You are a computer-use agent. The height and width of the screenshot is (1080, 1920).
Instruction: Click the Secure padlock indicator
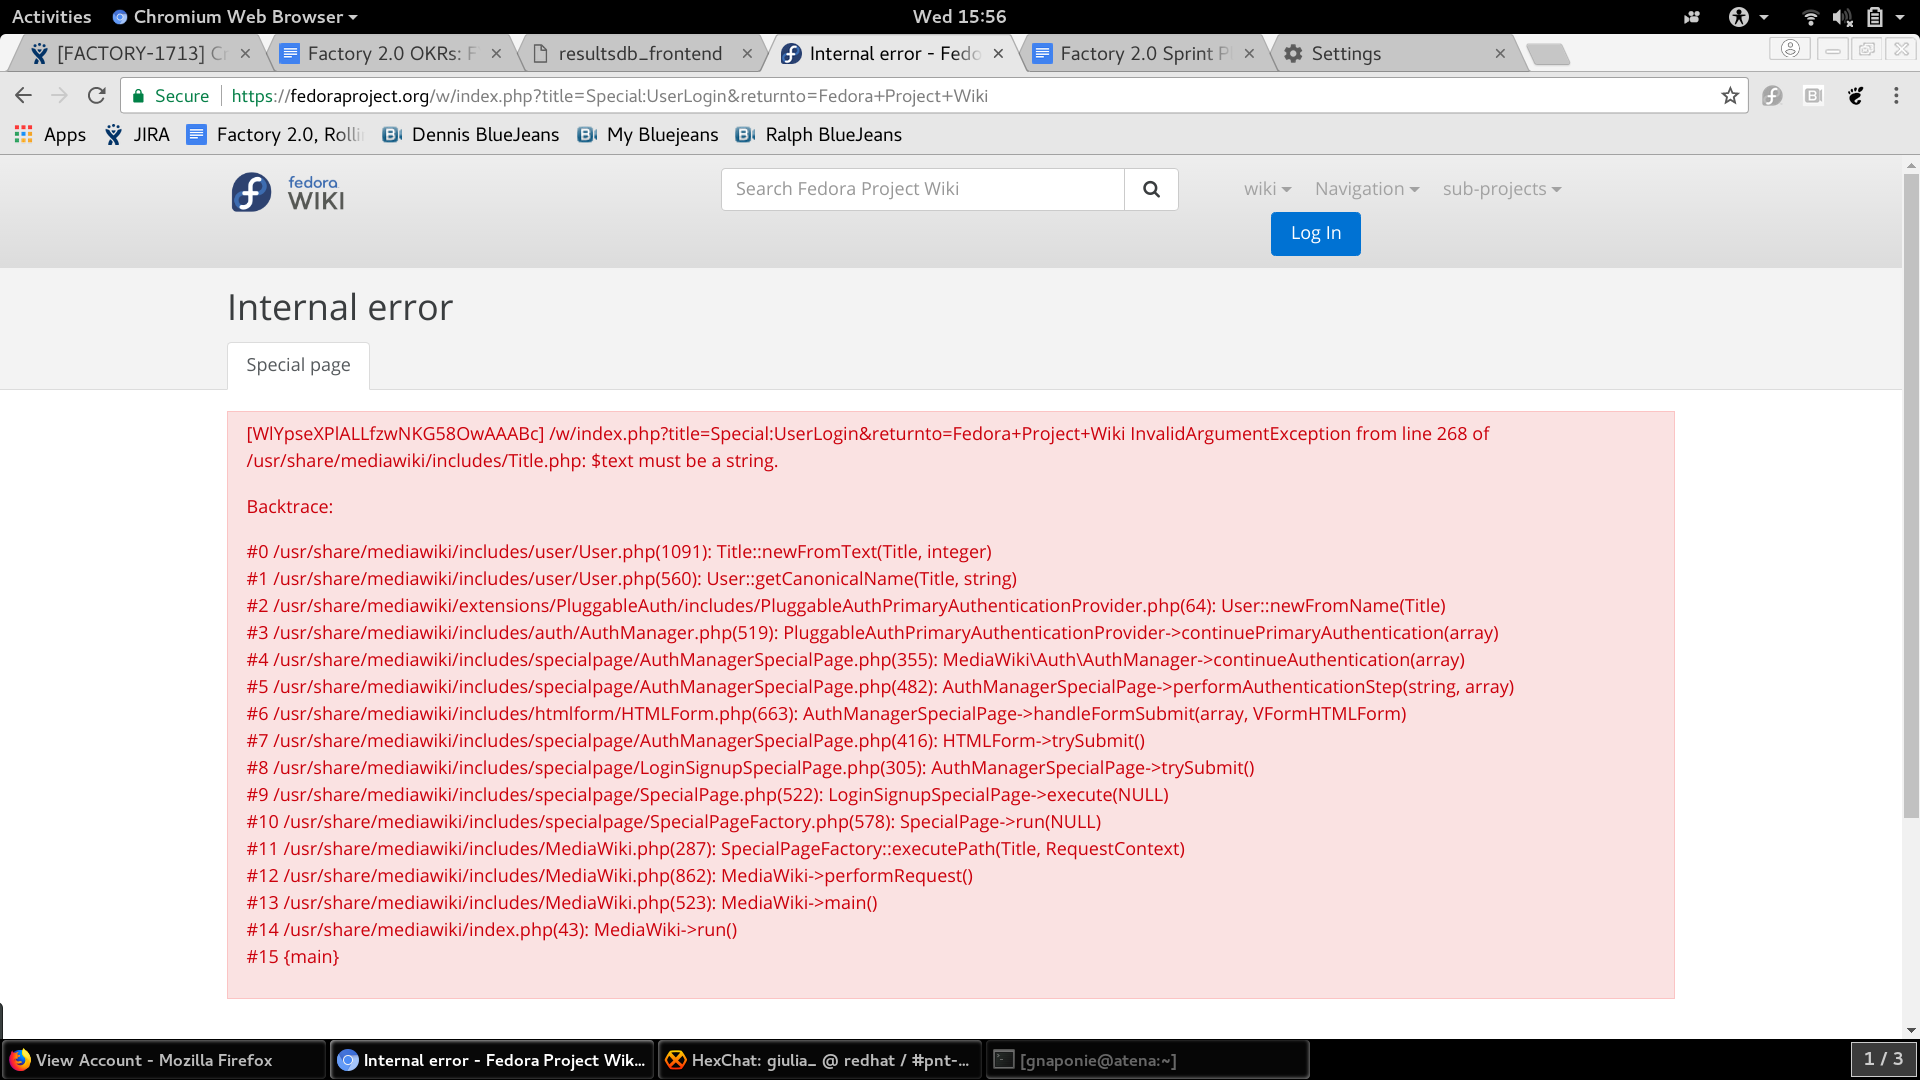tap(171, 96)
